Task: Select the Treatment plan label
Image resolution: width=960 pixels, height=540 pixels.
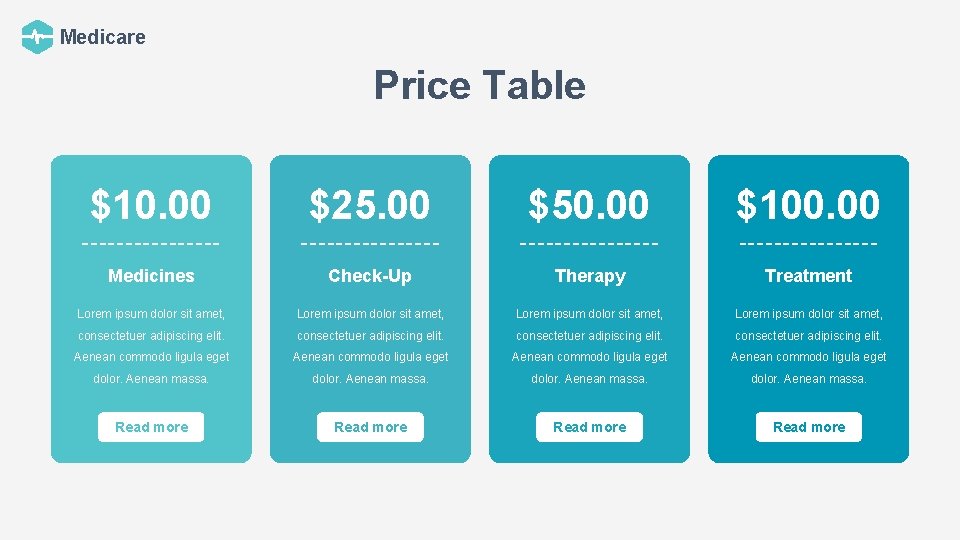Action: 808,276
